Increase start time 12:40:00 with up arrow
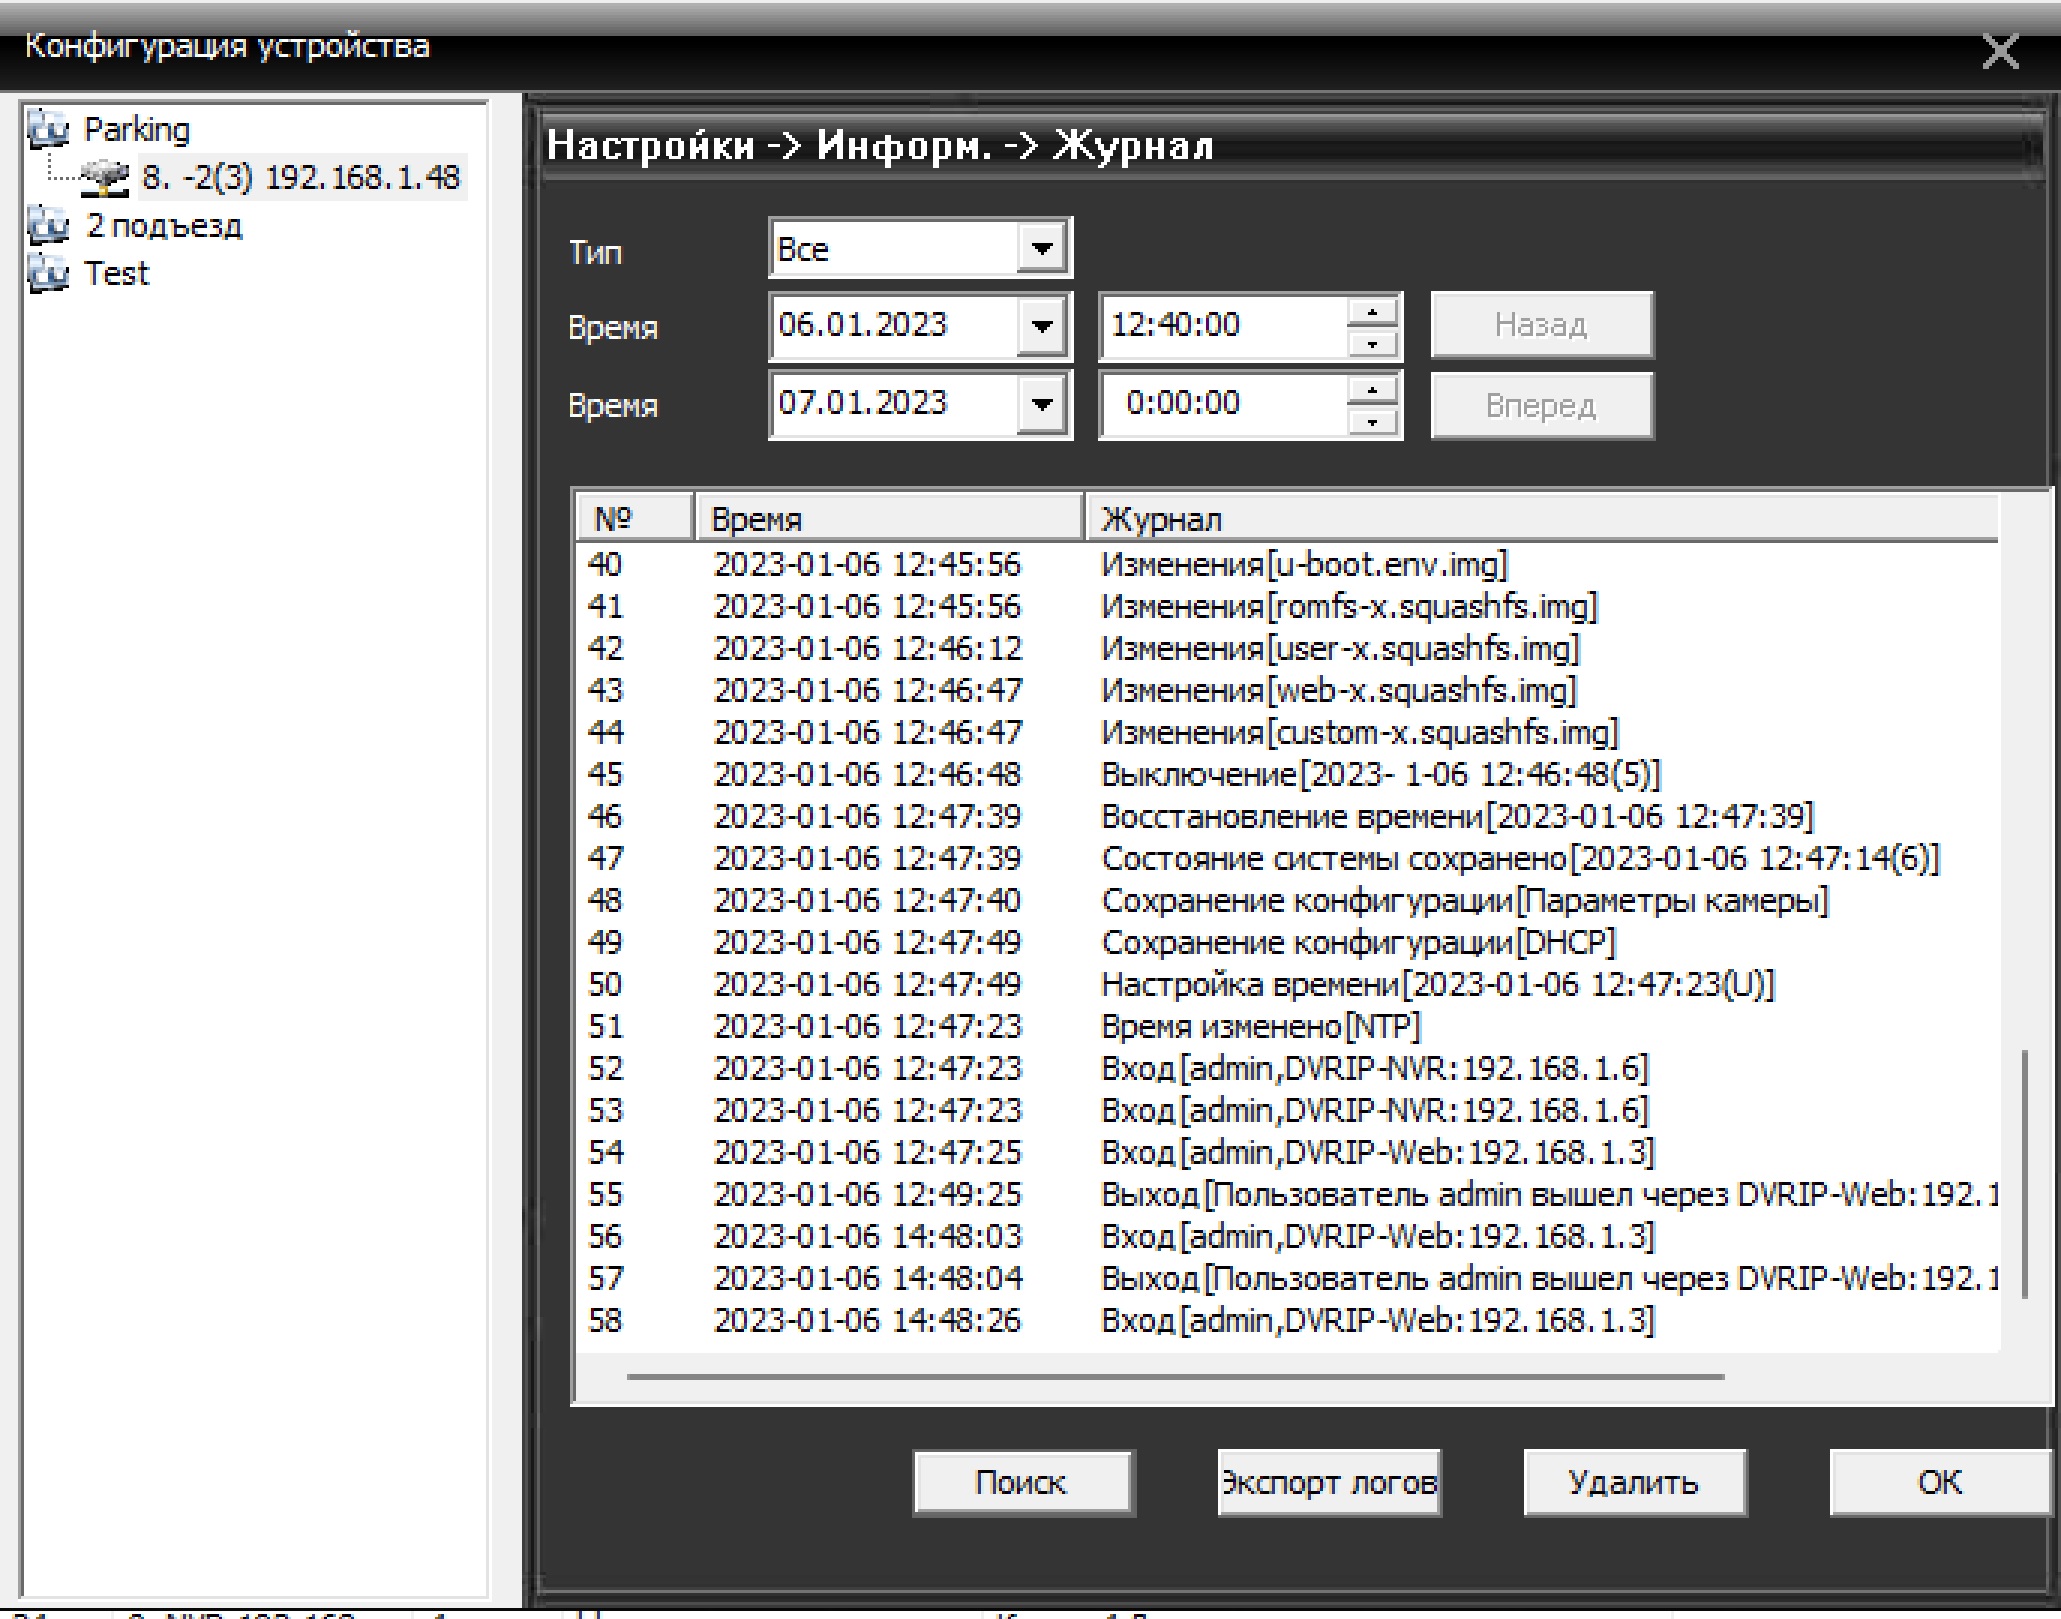 (x=1372, y=312)
